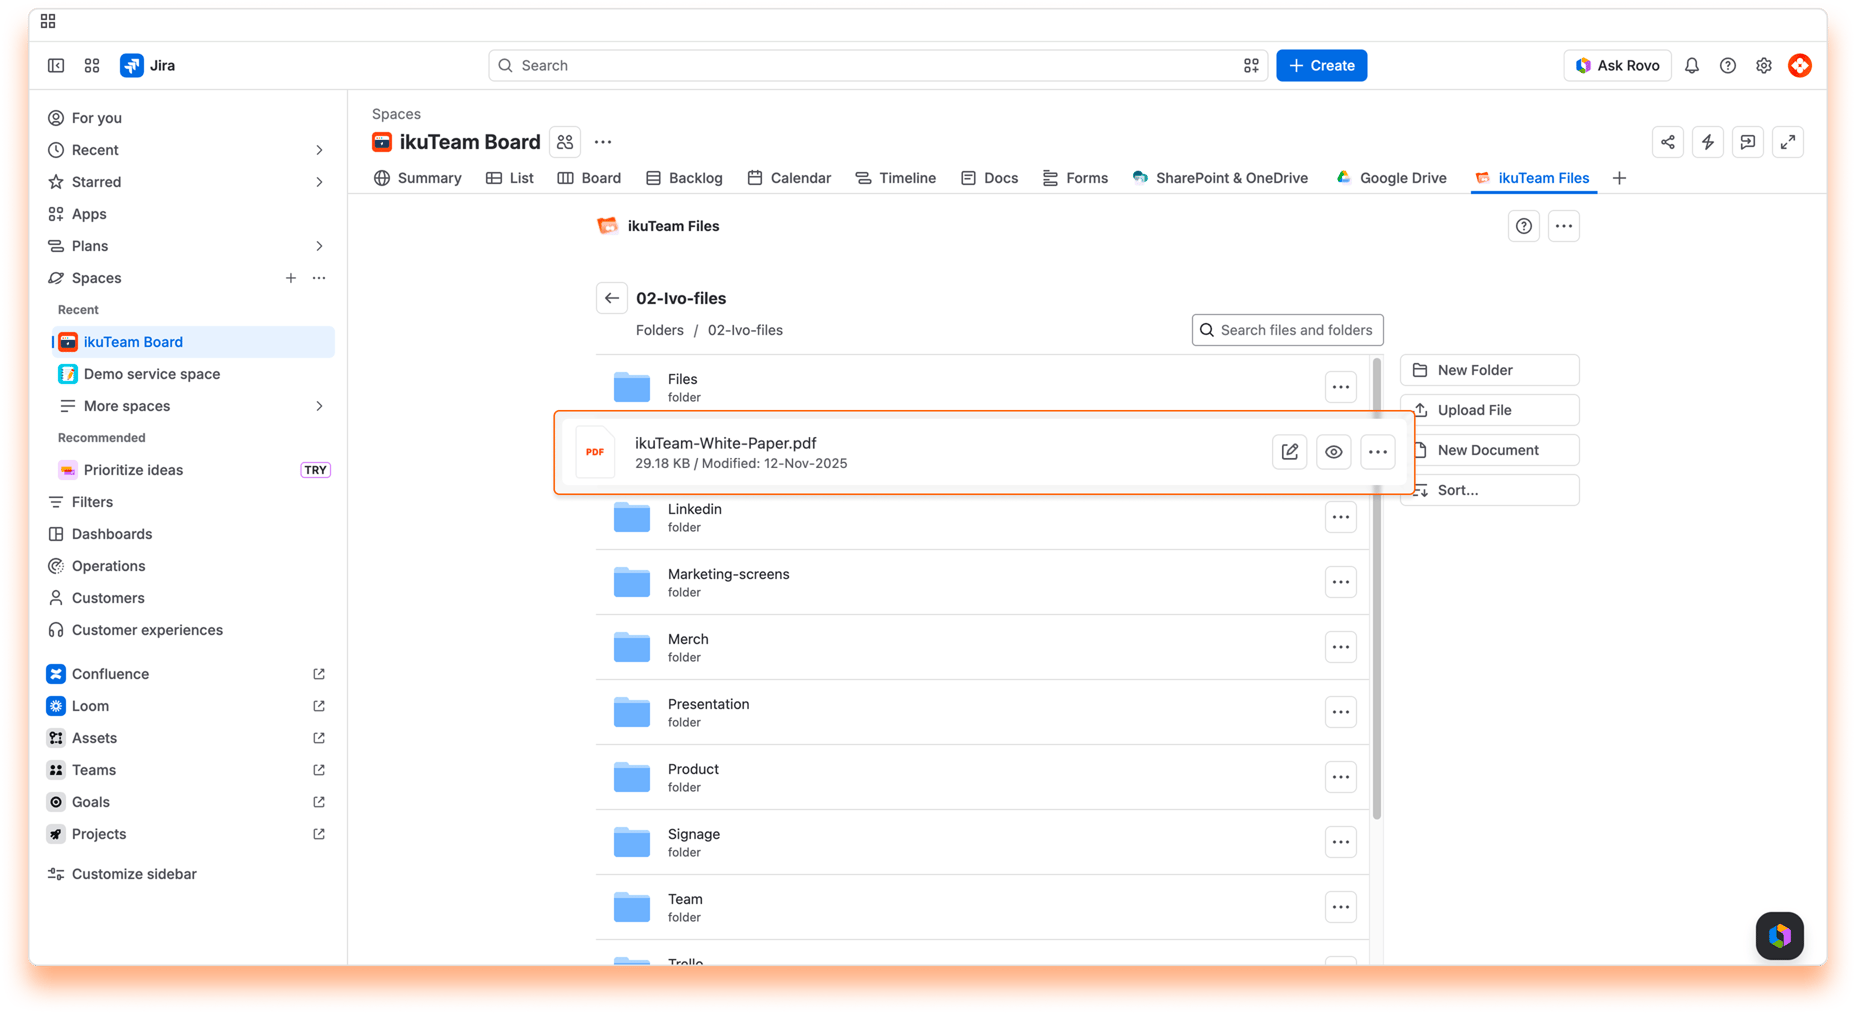Open Prioritize ideas recommended space
Screen dimensions: 1856x1014
[x=193, y=470]
